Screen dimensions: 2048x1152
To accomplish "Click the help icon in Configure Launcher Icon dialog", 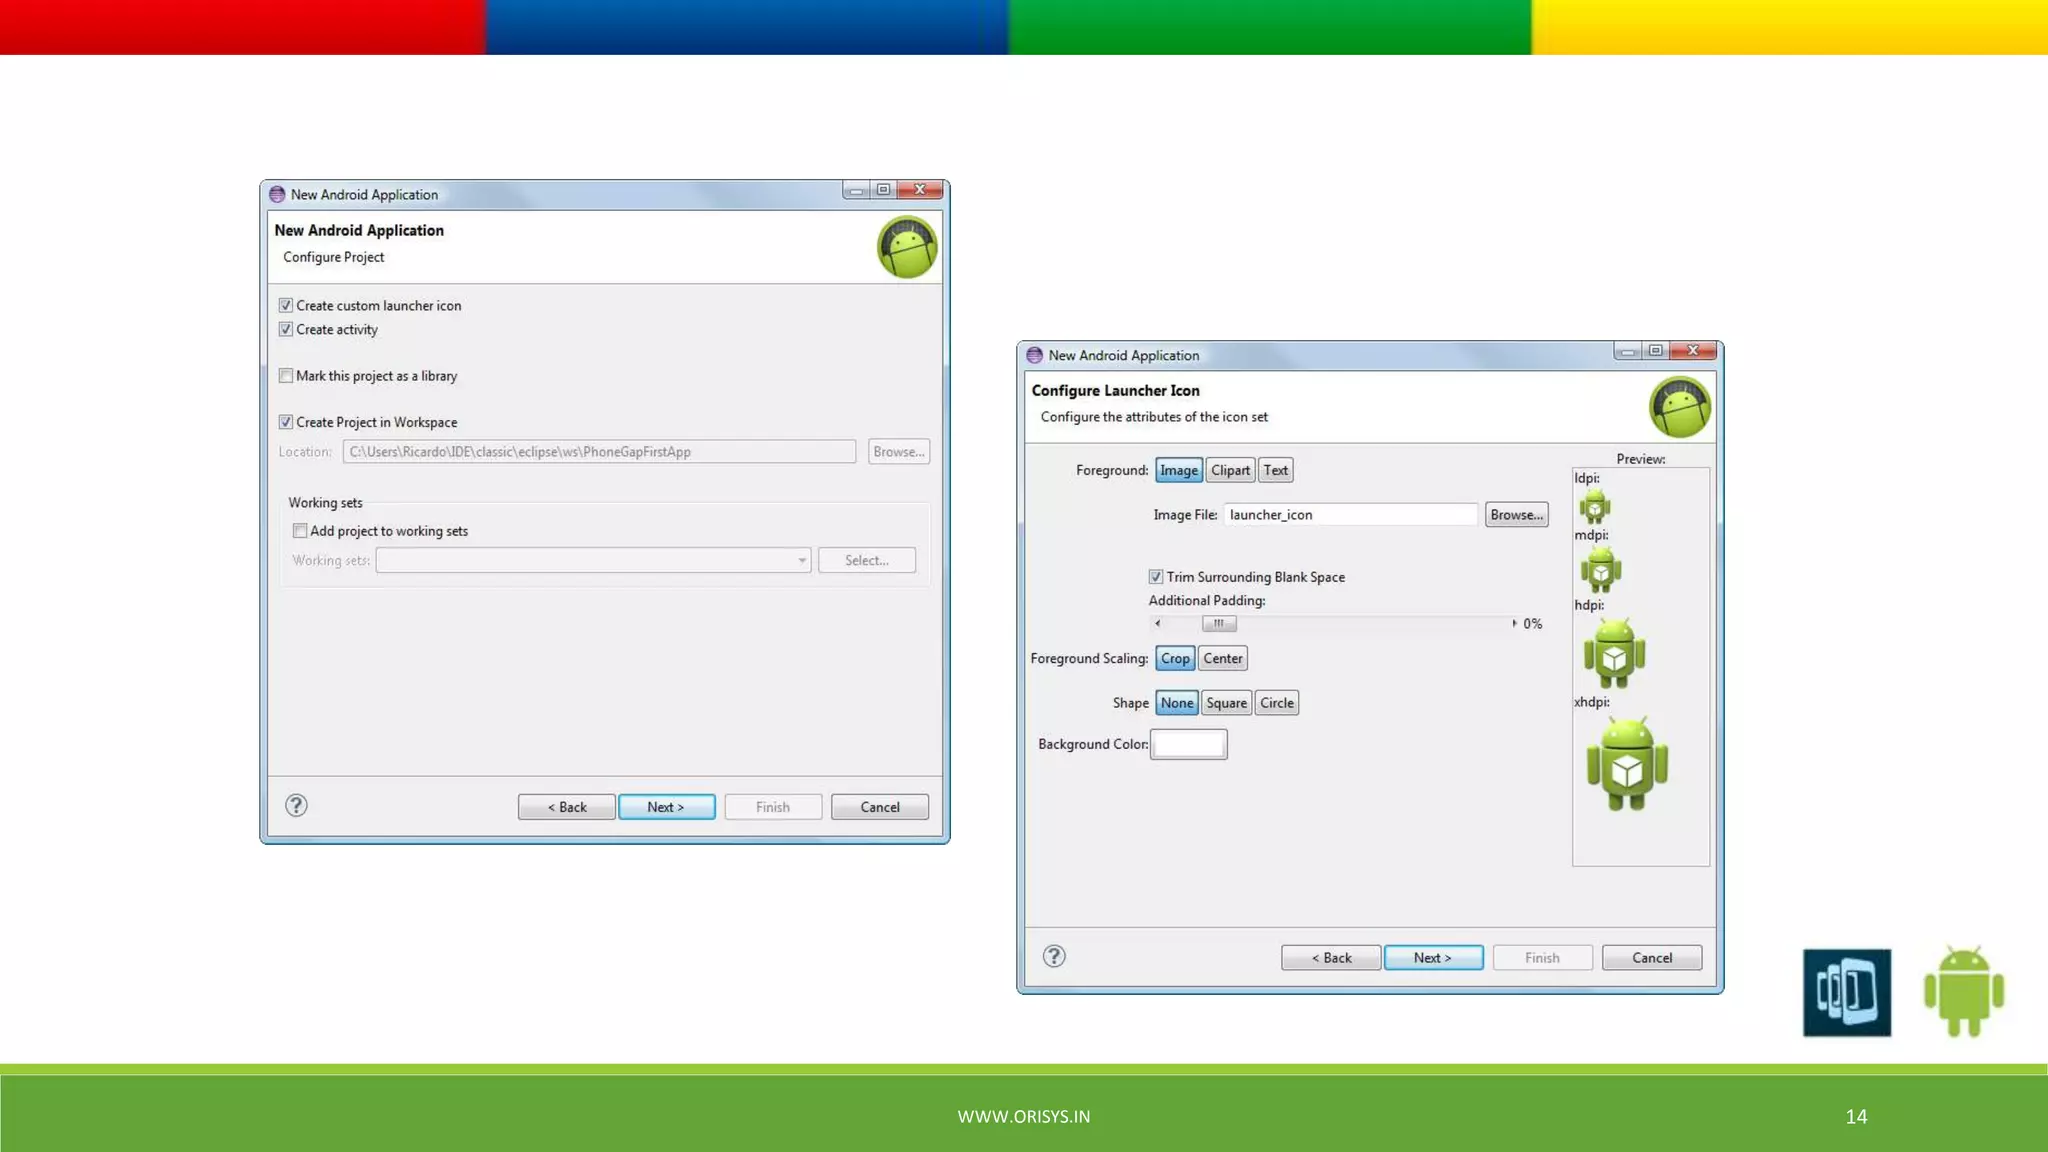I will (x=1054, y=956).
